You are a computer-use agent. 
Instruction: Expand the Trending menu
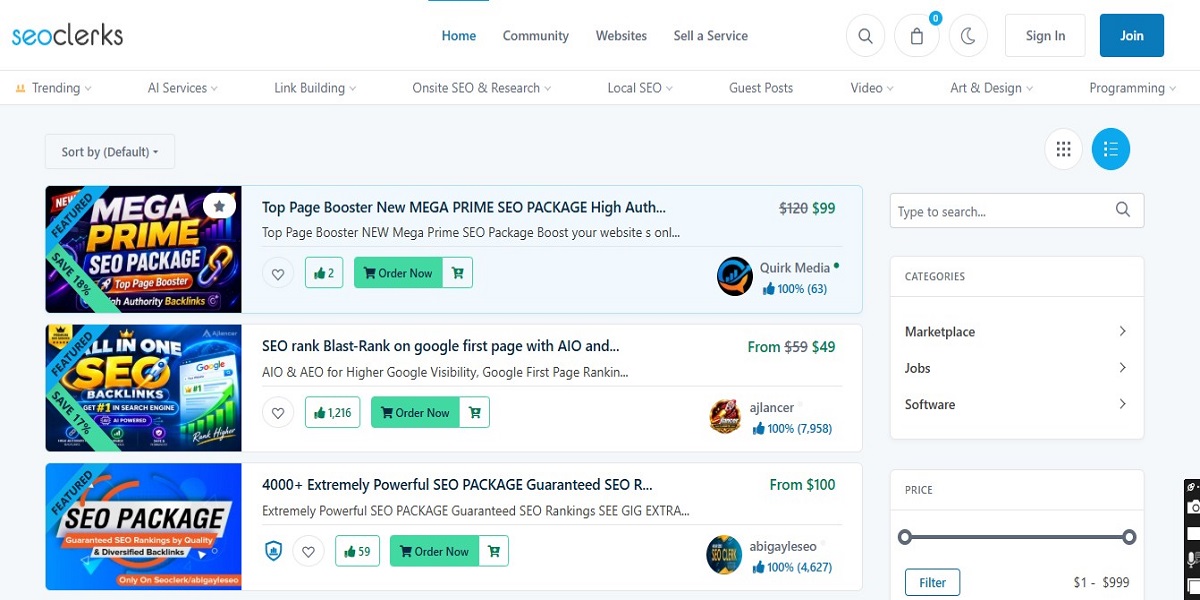click(x=53, y=88)
